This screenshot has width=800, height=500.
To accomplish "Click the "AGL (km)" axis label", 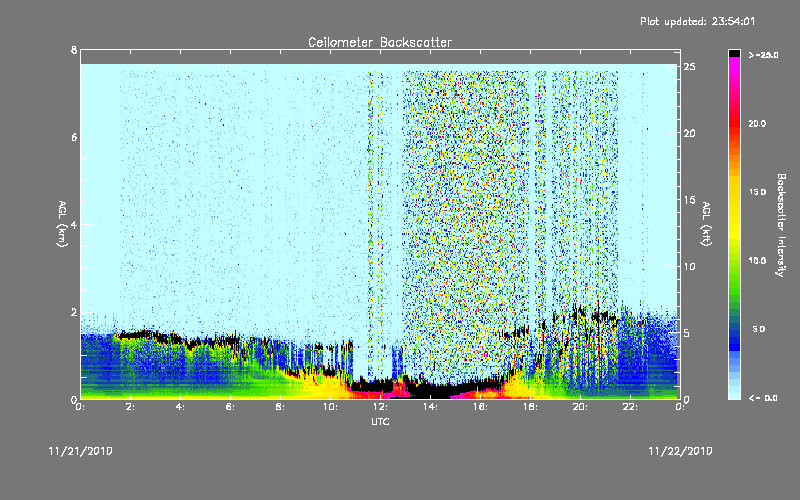I will [x=62, y=224].
